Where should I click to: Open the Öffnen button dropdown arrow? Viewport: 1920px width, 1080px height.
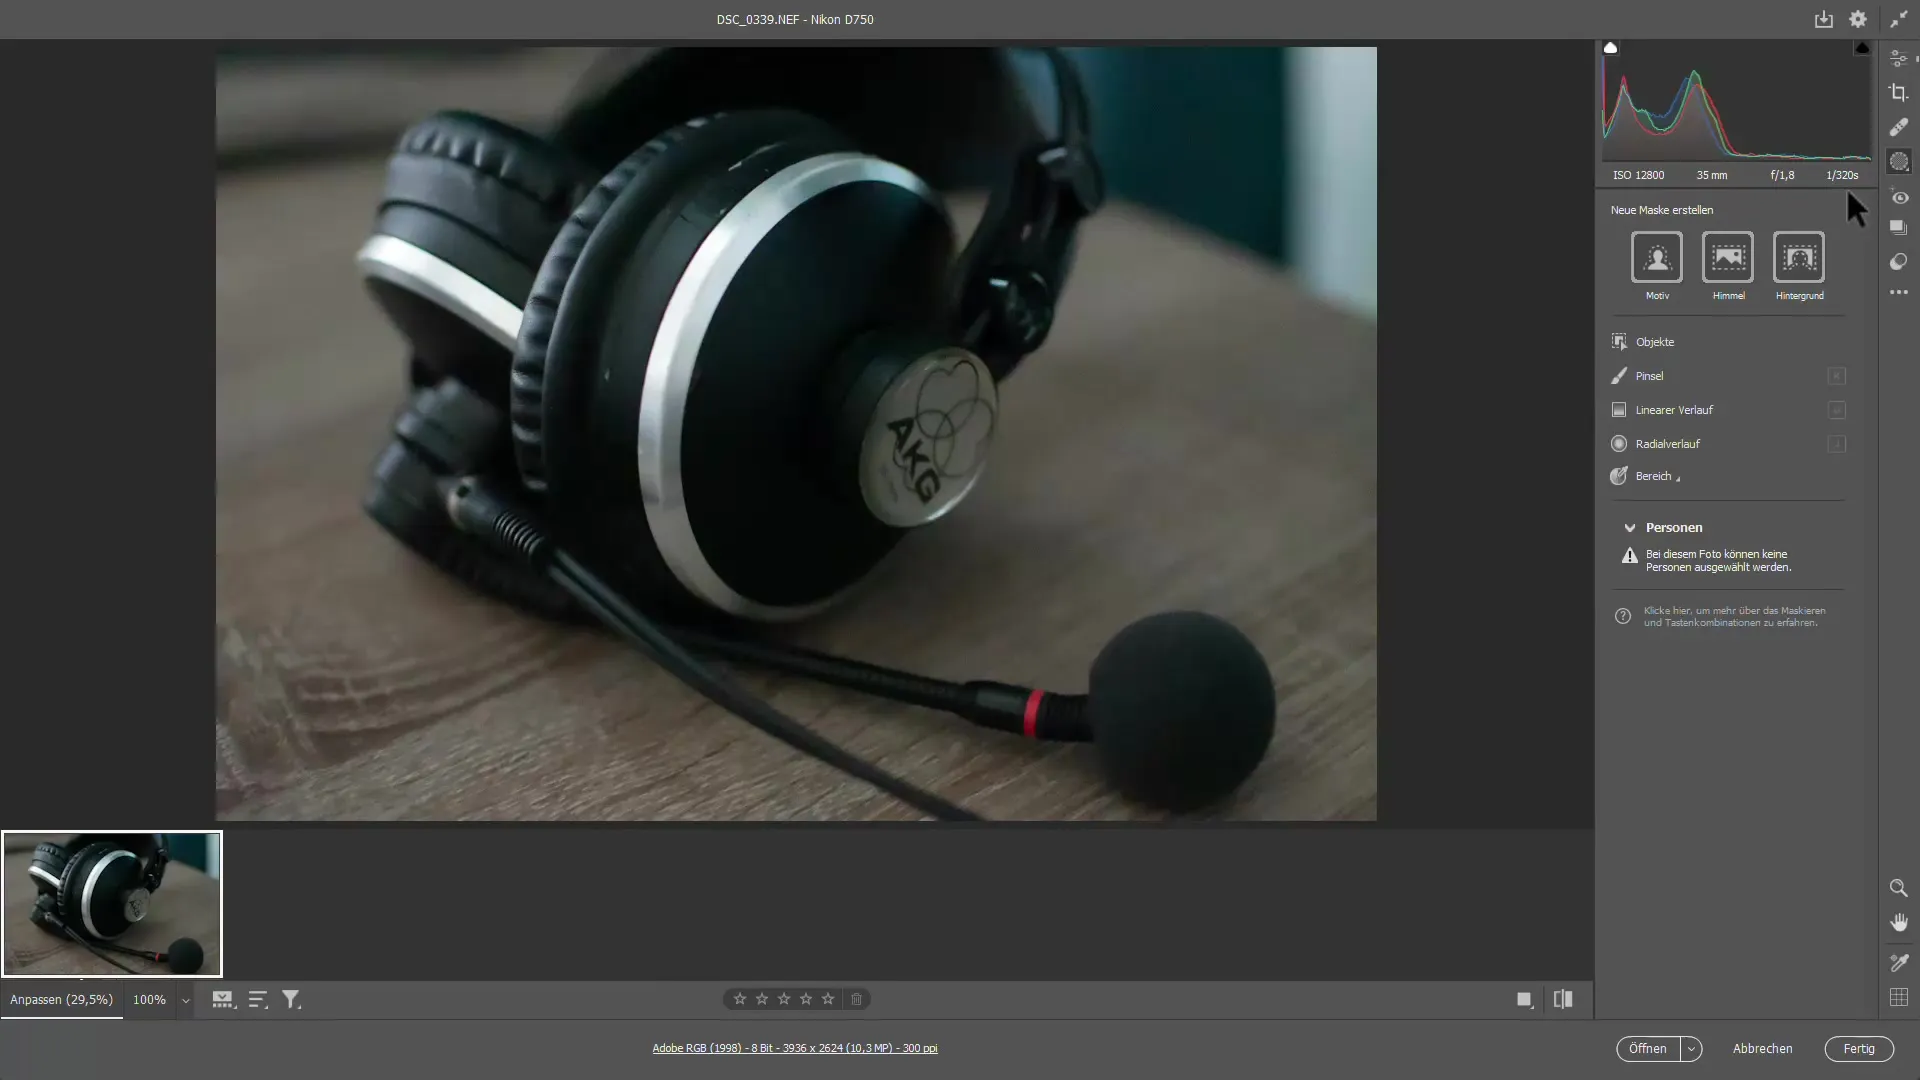1691,1049
